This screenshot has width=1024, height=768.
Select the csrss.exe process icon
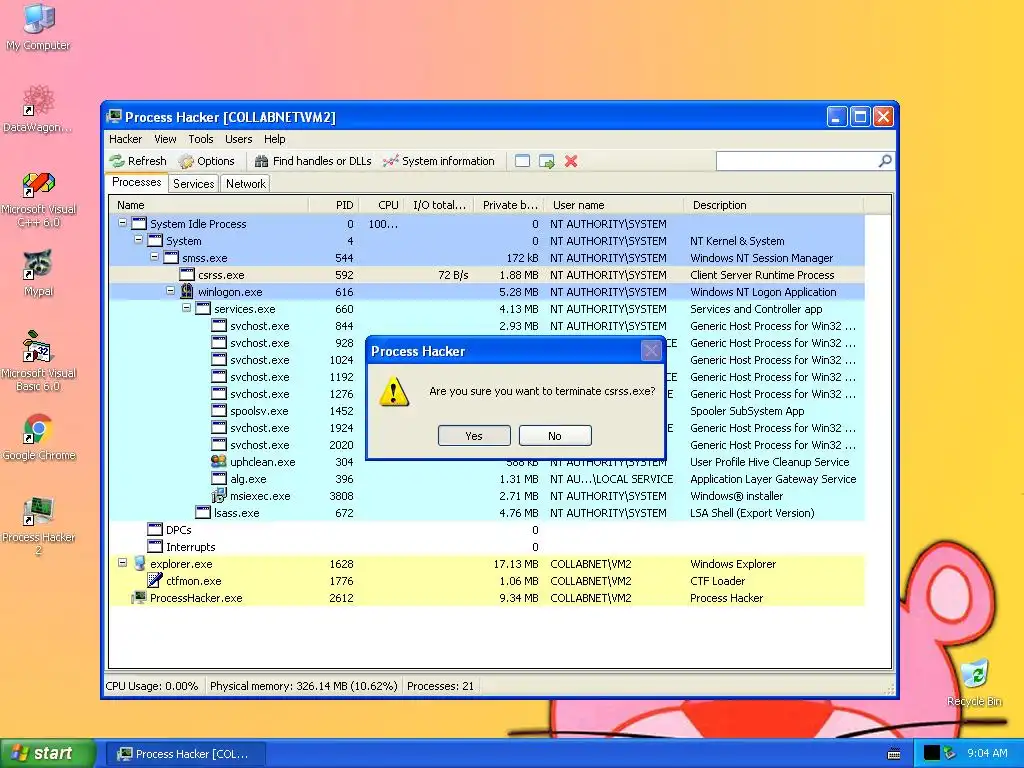coord(187,274)
